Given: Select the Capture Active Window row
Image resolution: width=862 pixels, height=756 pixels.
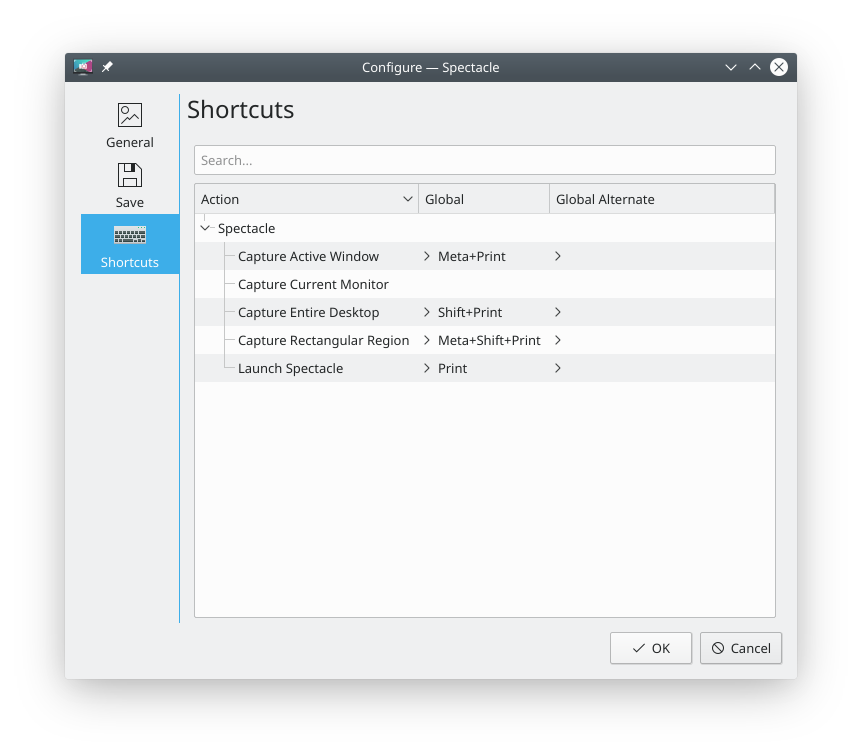Looking at the screenshot, I should coord(485,256).
